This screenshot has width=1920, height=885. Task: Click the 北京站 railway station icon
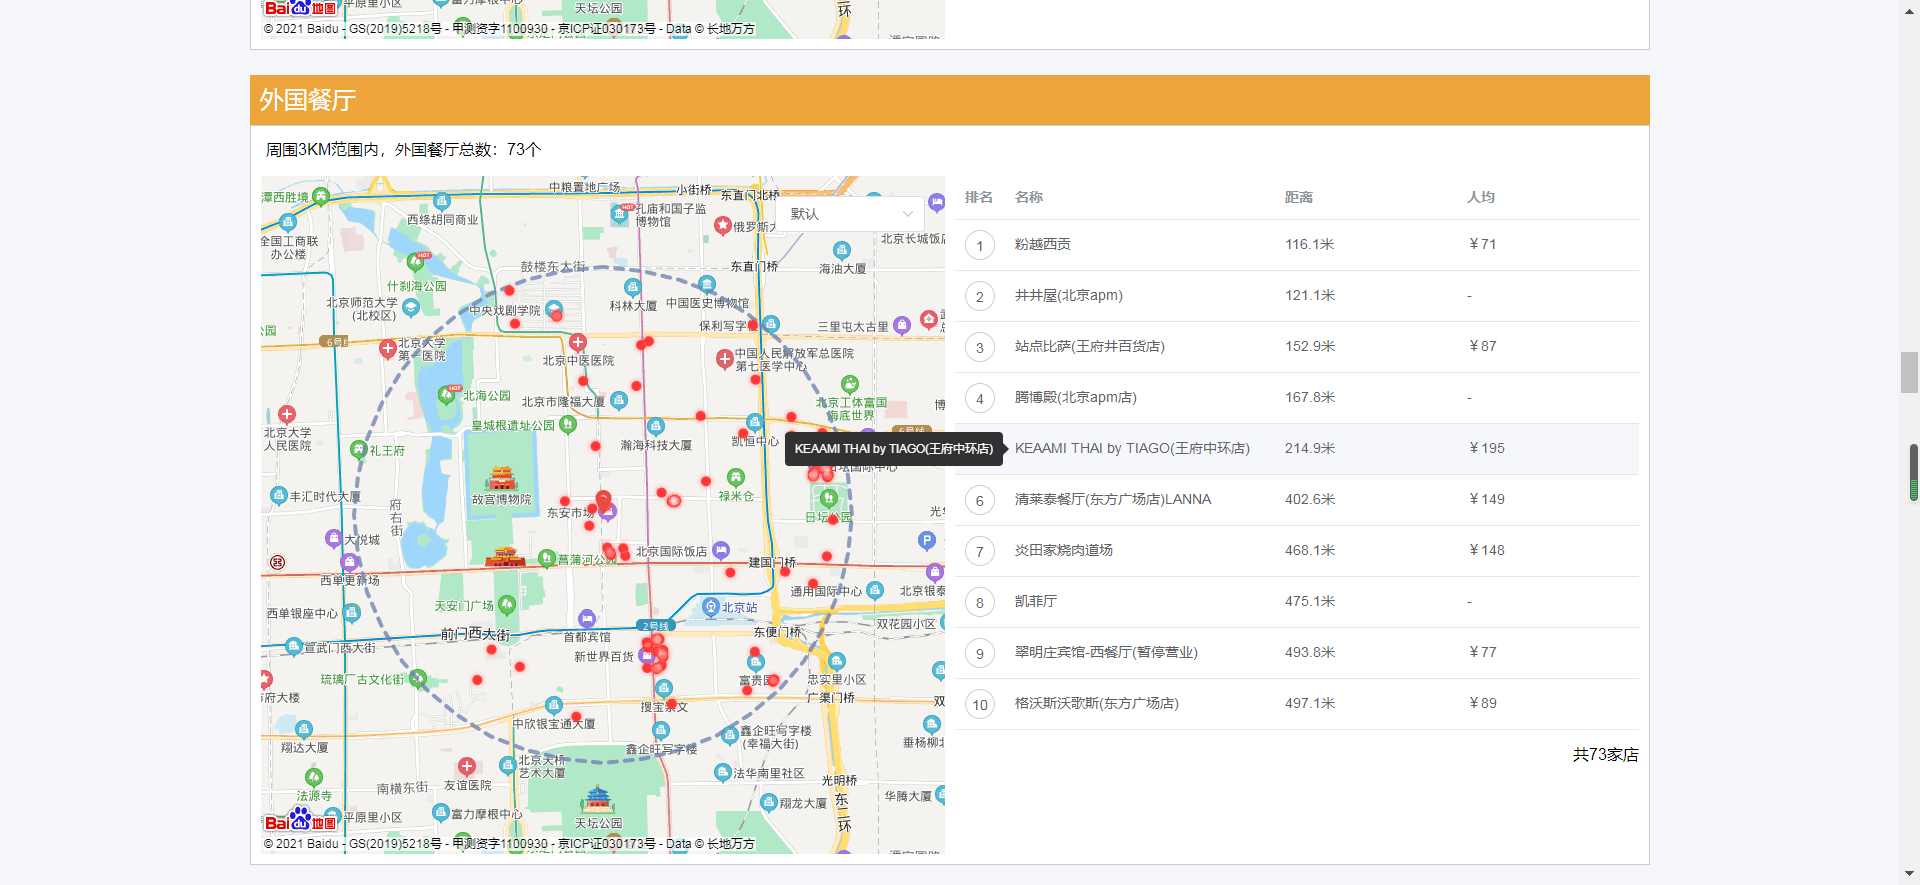(711, 606)
